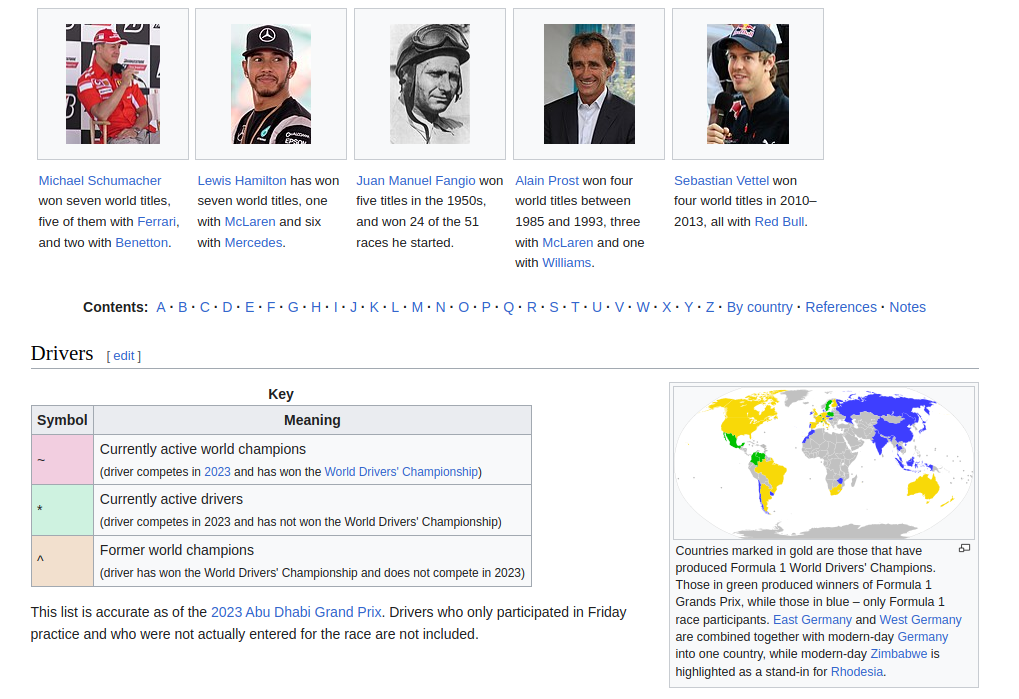The width and height of the screenshot is (1019, 699).
Task: Jump to the 'By country' contents section
Action: (759, 307)
